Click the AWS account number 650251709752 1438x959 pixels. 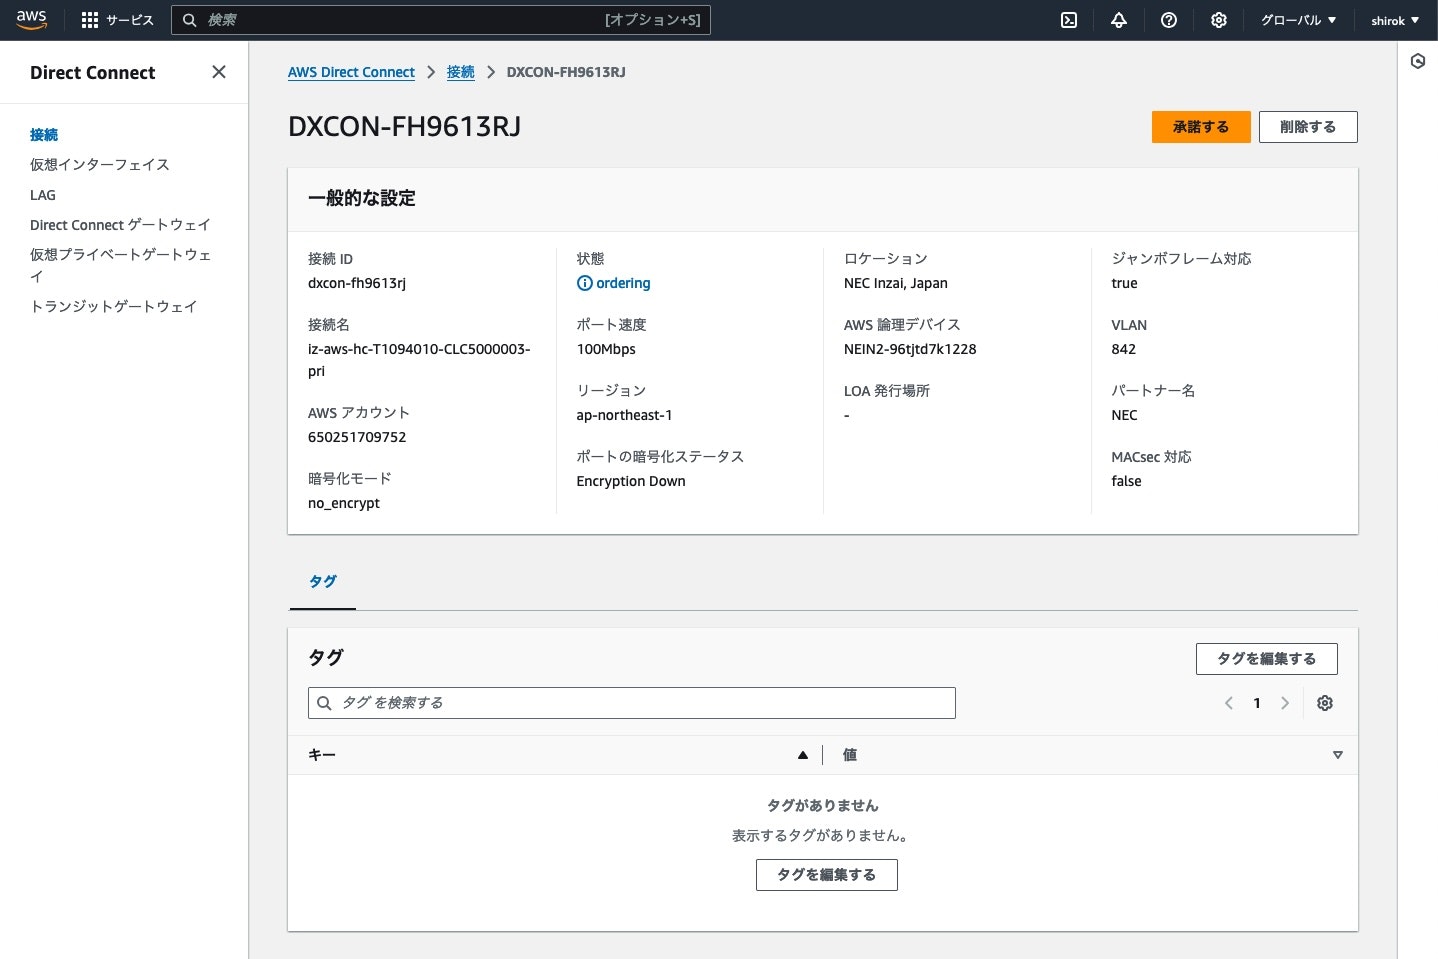(x=357, y=437)
